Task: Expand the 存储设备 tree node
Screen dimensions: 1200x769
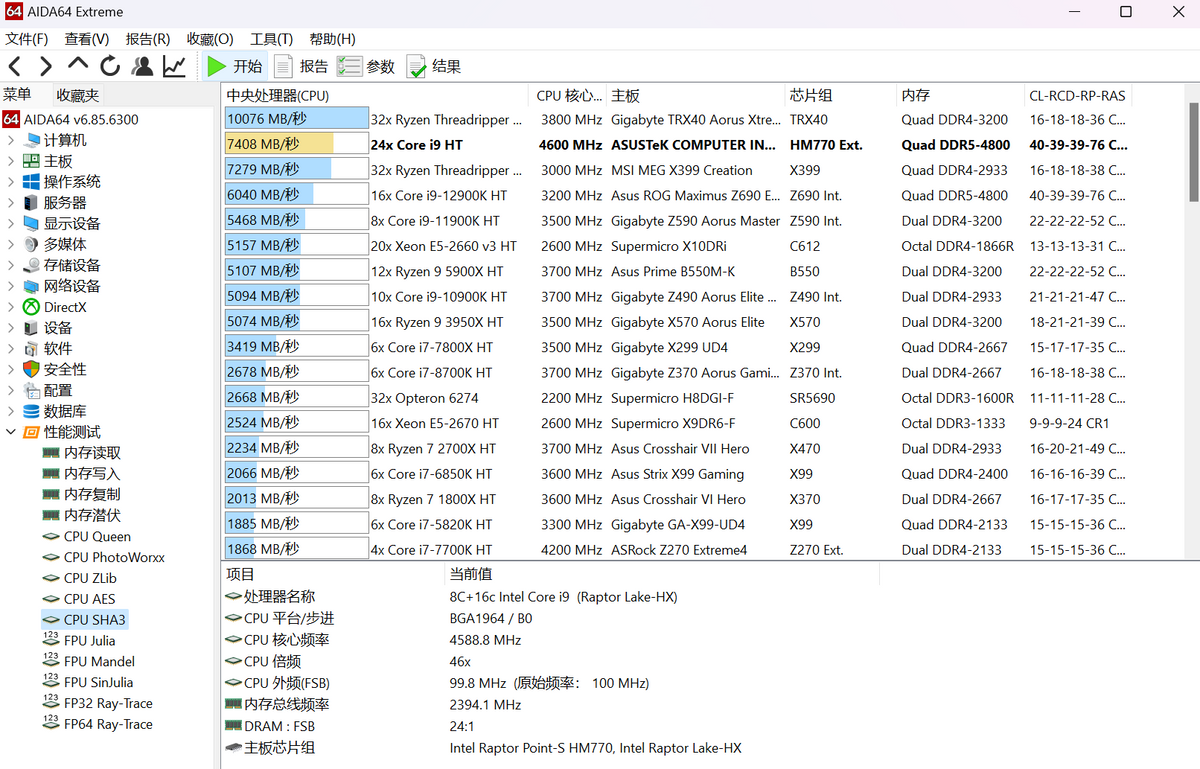Action: tap(11, 265)
